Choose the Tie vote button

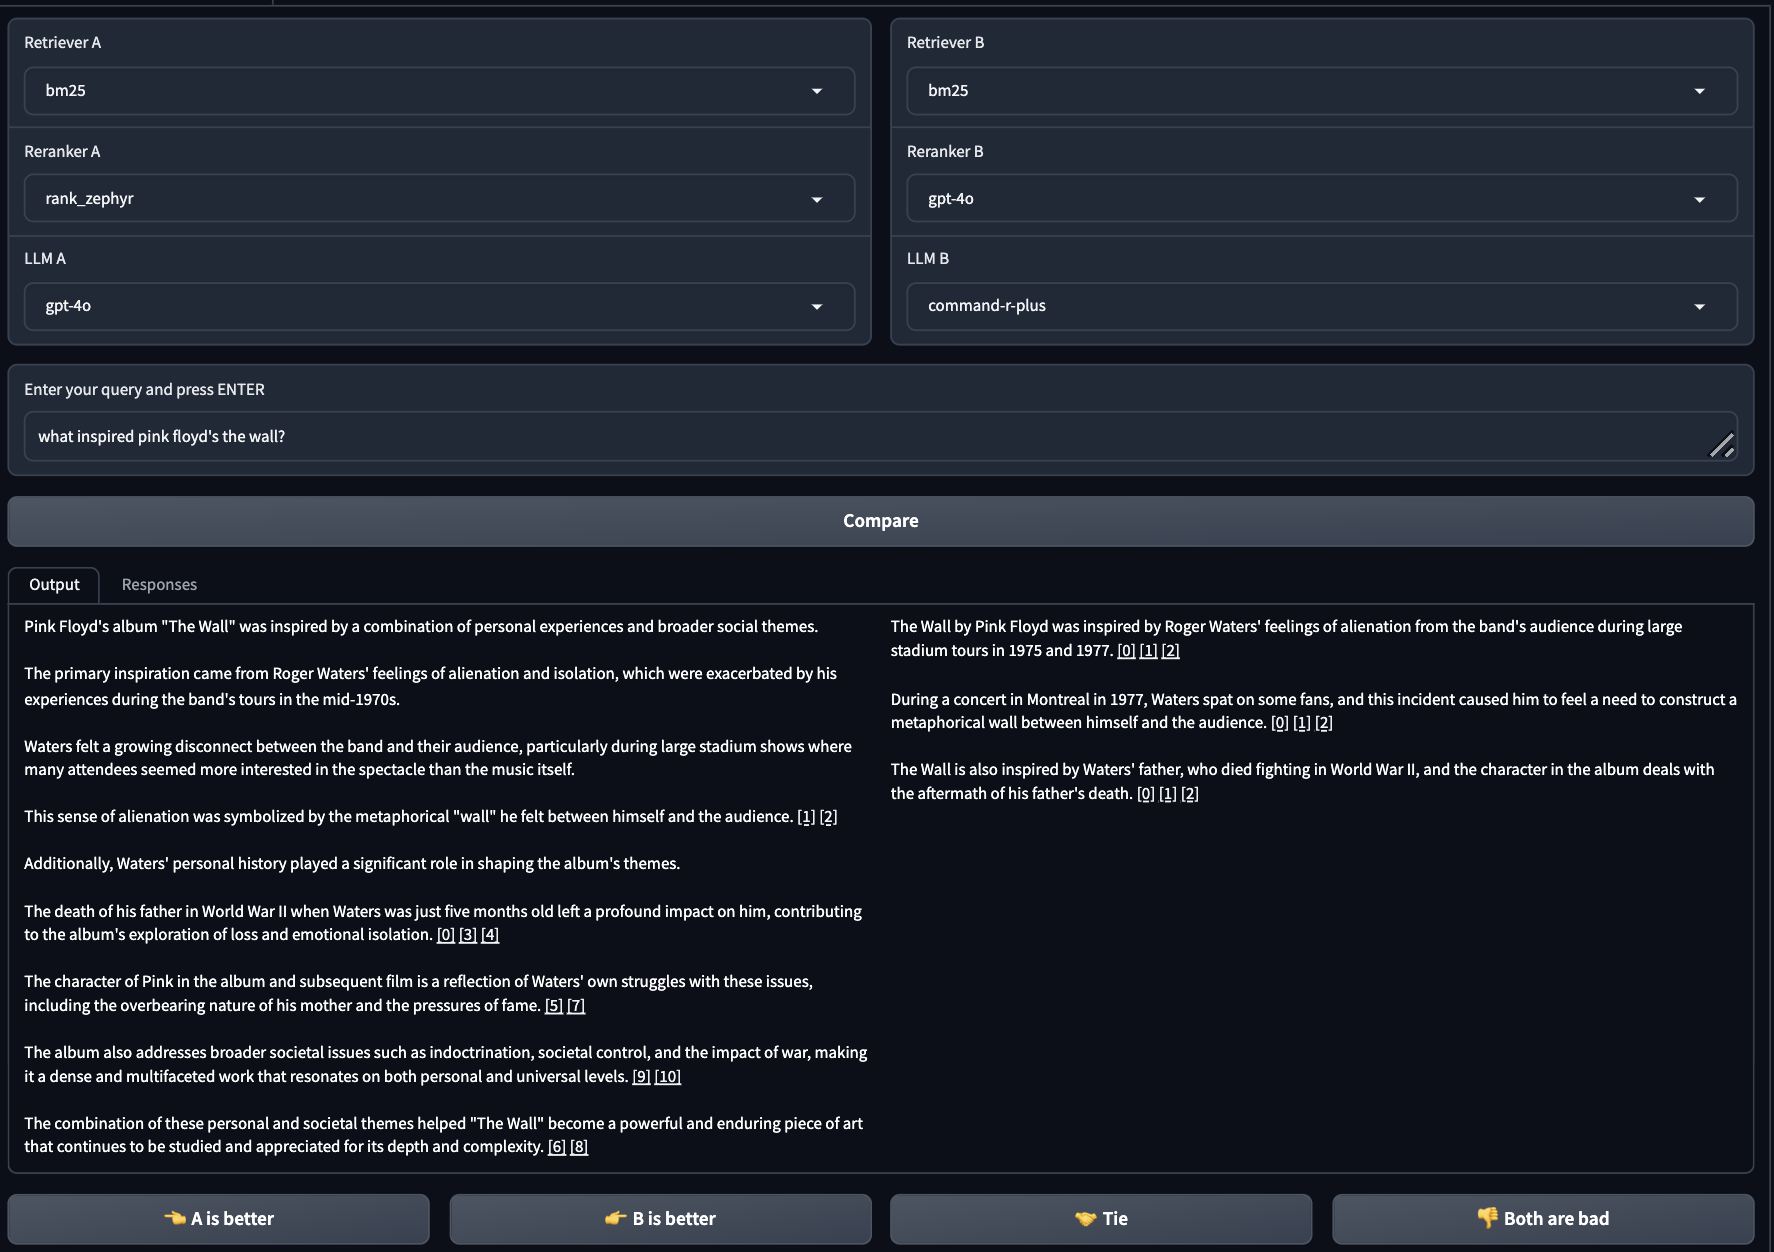coord(1101,1219)
